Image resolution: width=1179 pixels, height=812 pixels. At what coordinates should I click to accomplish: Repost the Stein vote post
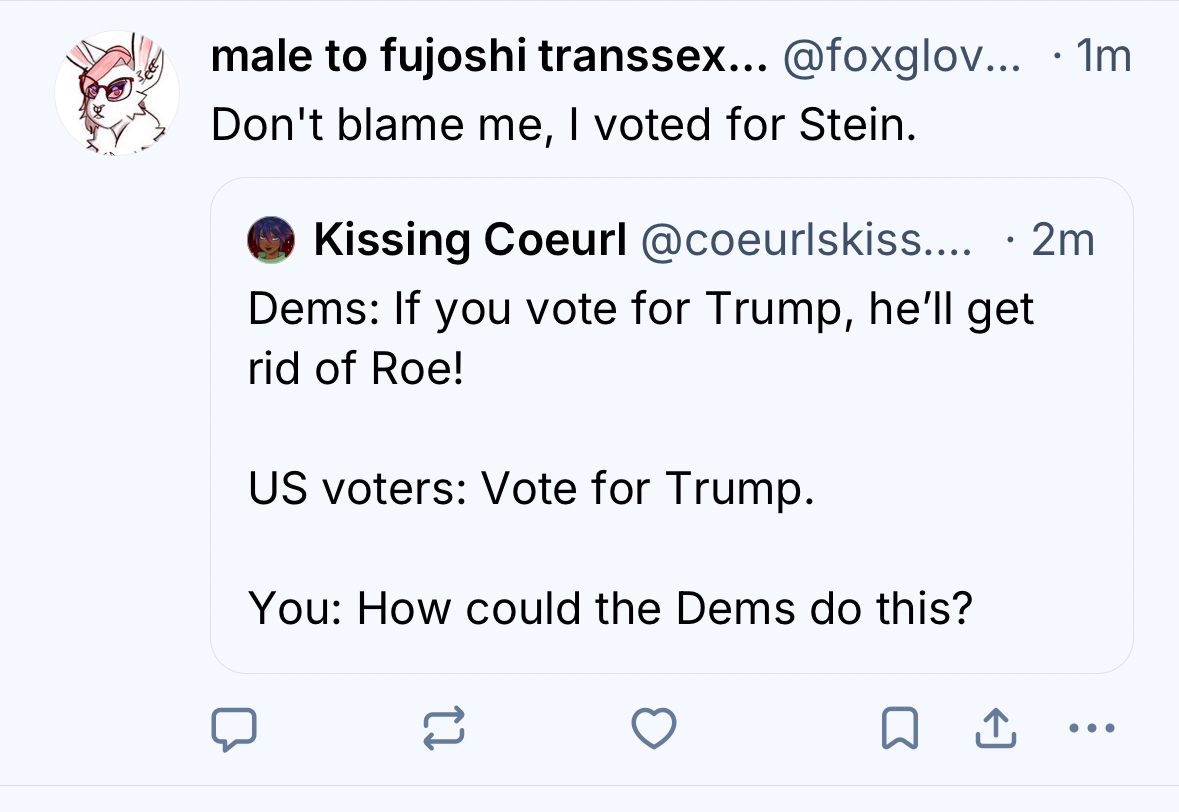click(x=445, y=729)
